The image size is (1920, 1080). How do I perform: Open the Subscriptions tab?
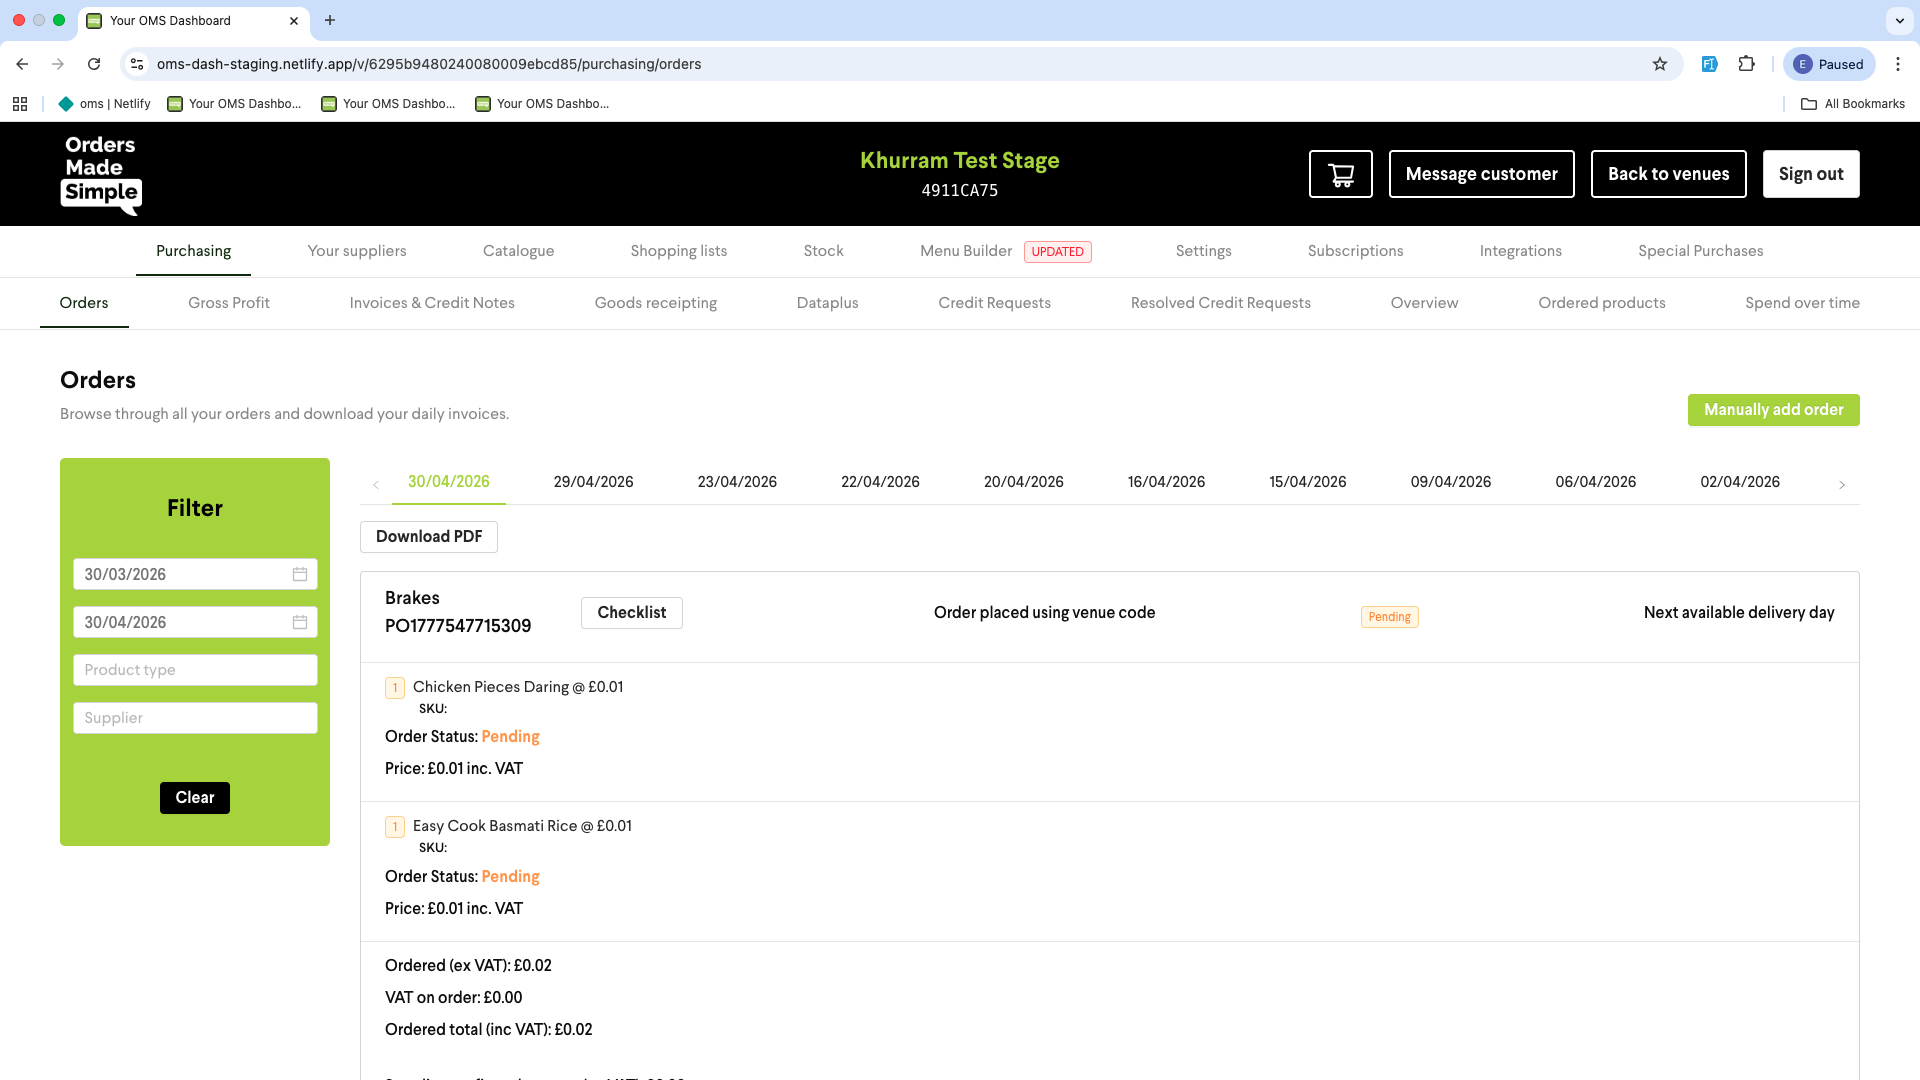1355,251
